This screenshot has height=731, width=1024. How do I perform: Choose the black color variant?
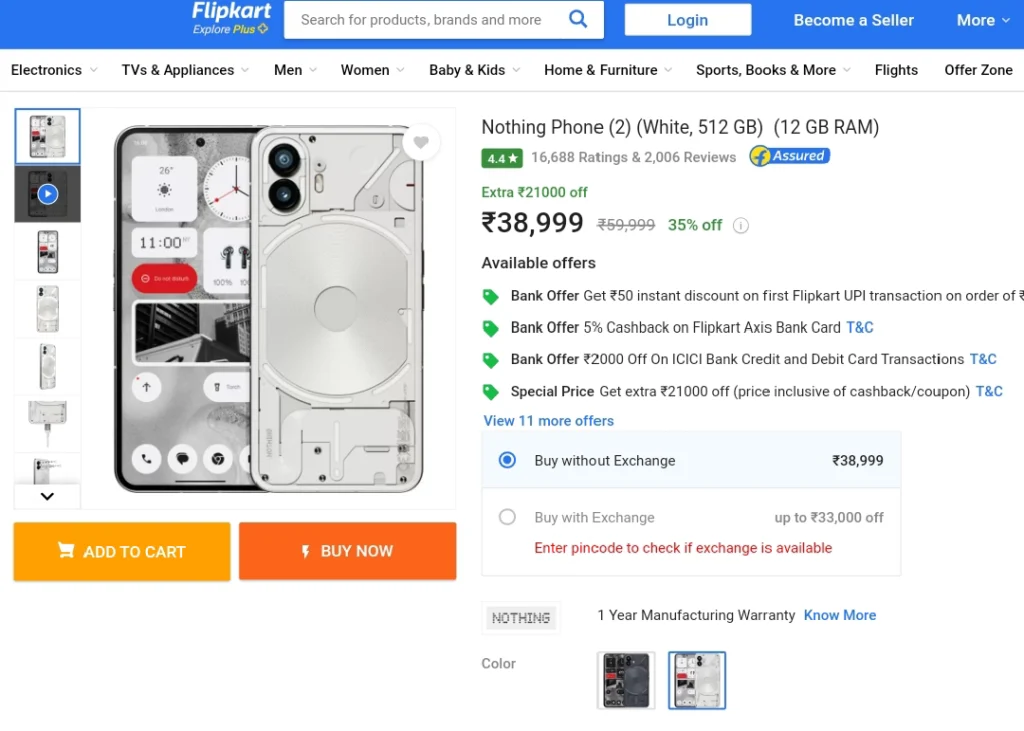[626, 680]
